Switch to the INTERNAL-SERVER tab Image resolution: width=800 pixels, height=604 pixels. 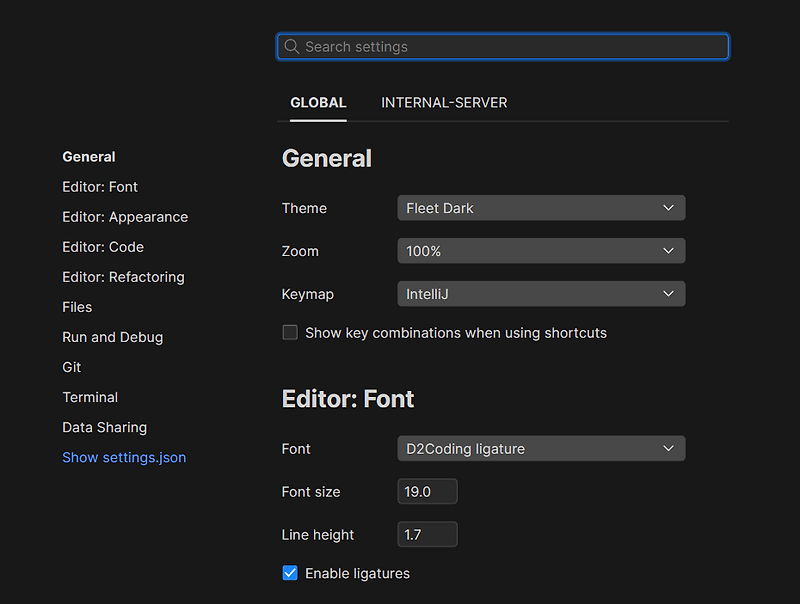(x=444, y=103)
